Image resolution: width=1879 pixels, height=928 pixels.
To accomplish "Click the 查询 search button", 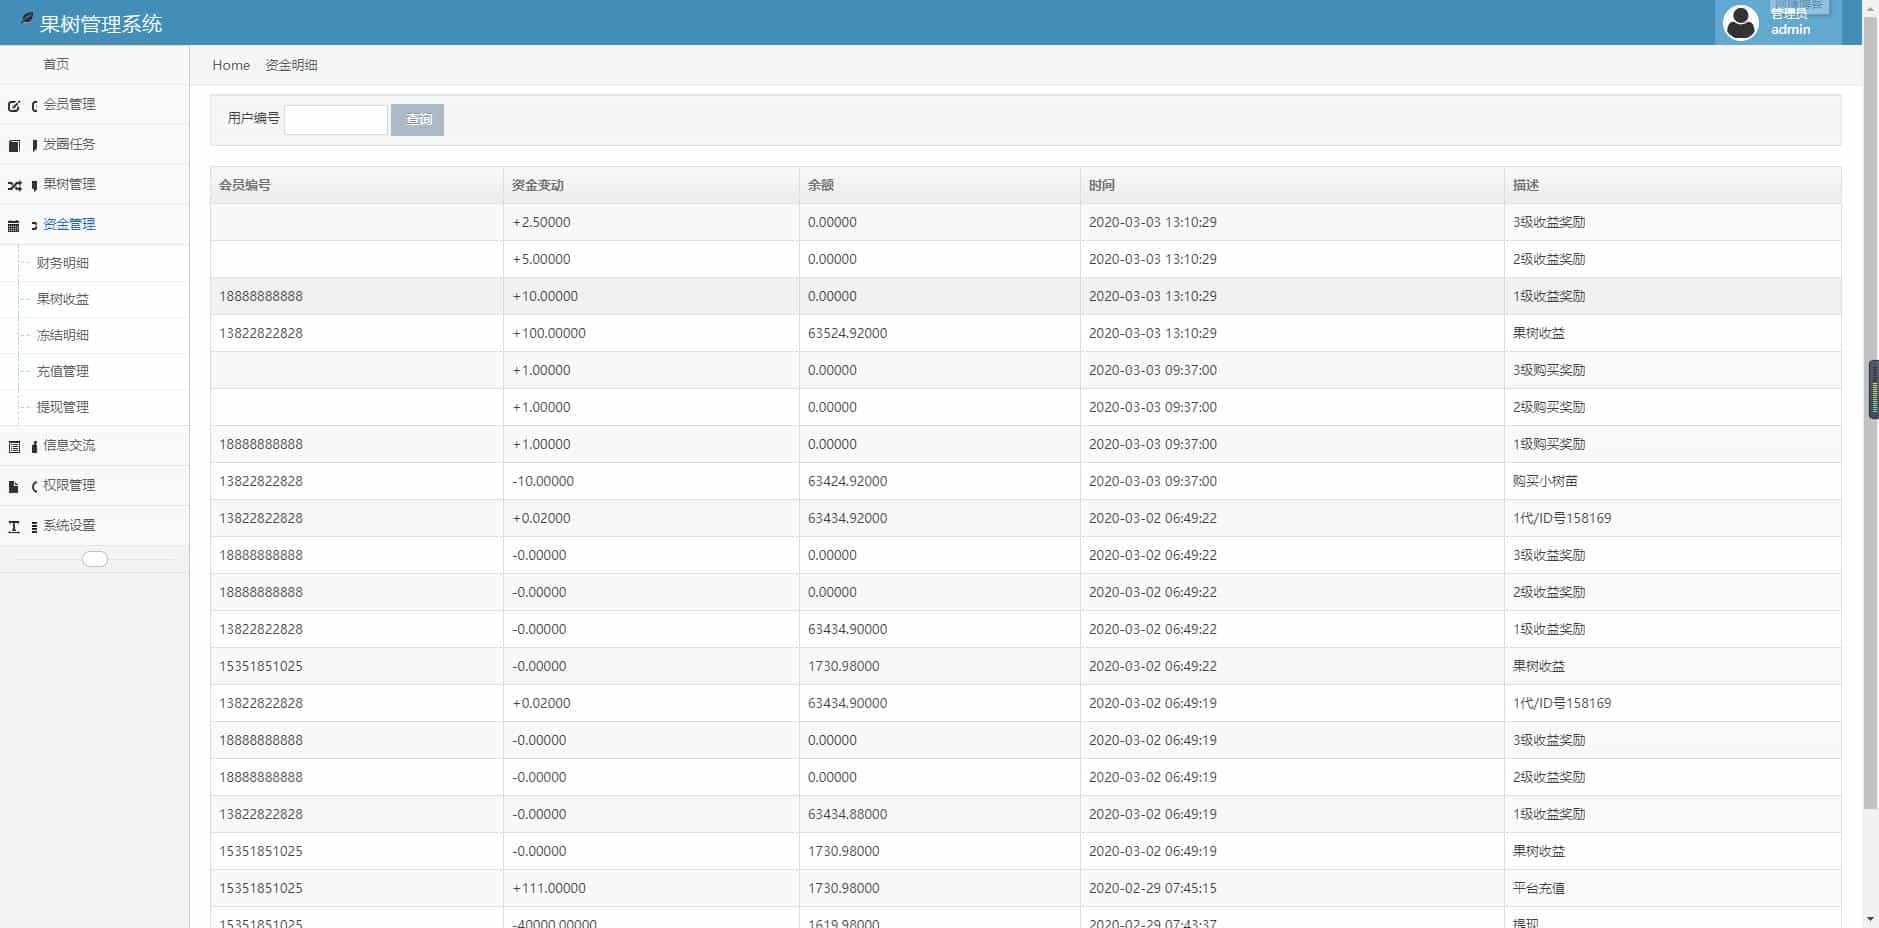I will [x=418, y=120].
